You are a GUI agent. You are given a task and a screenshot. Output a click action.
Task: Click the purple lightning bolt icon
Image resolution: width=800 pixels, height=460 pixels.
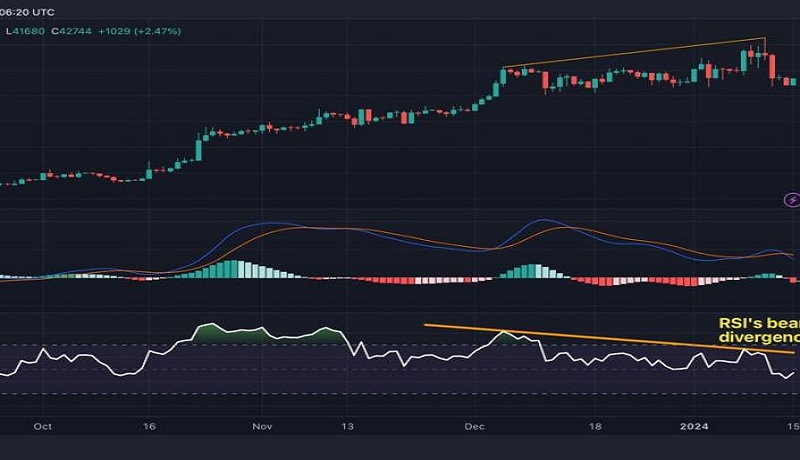791,200
